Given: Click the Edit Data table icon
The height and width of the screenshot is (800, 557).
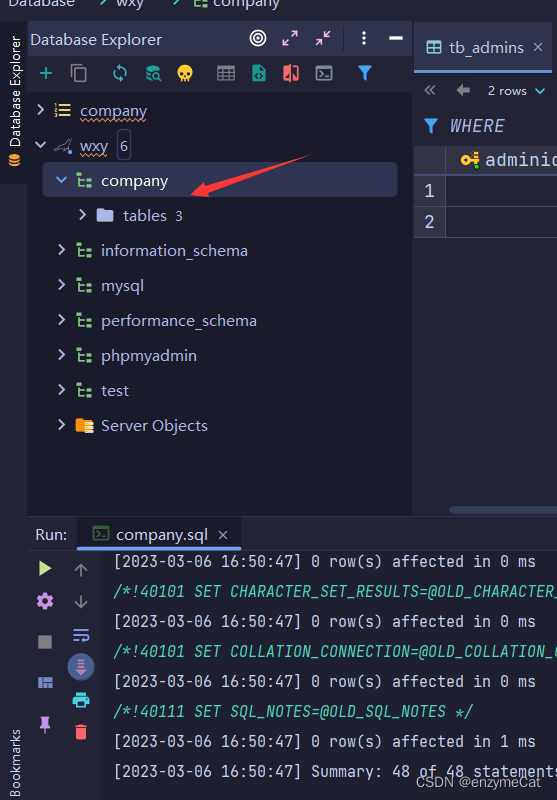Looking at the screenshot, I should tap(226, 73).
